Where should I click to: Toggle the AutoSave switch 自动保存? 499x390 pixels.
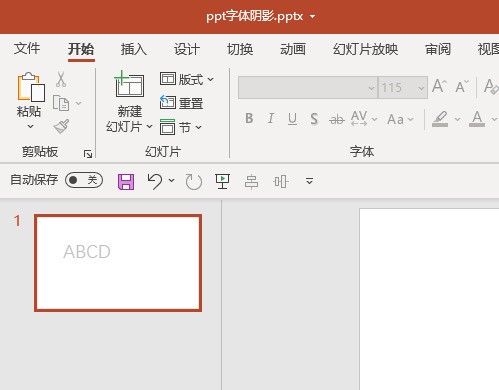coord(84,180)
